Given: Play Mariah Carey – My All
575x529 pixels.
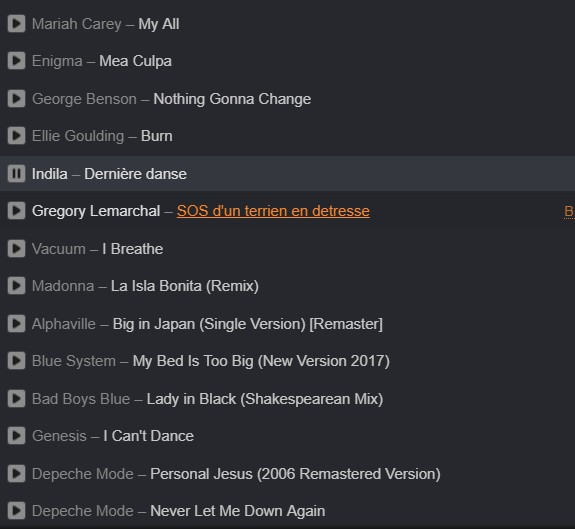Looking at the screenshot, I should tap(17, 24).
